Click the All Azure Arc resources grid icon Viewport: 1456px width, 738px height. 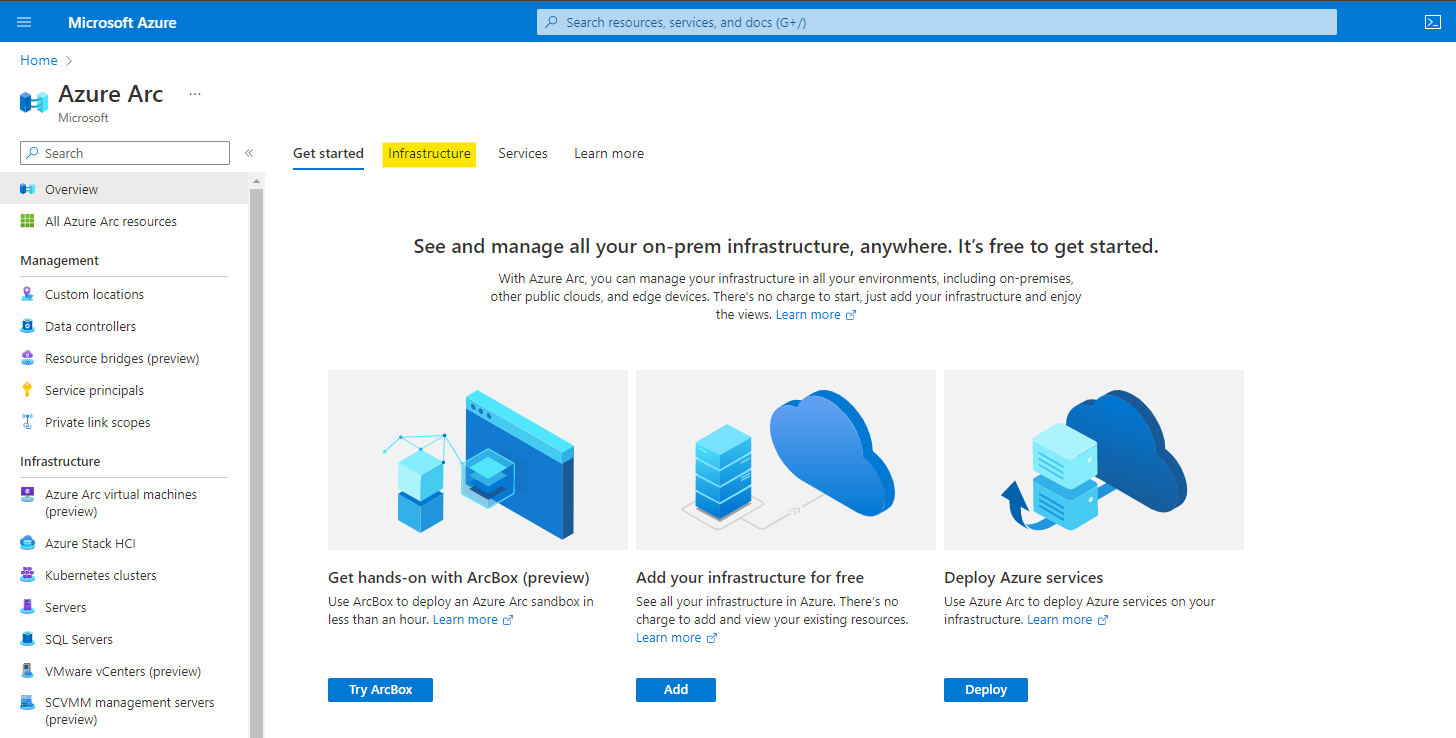[27, 221]
